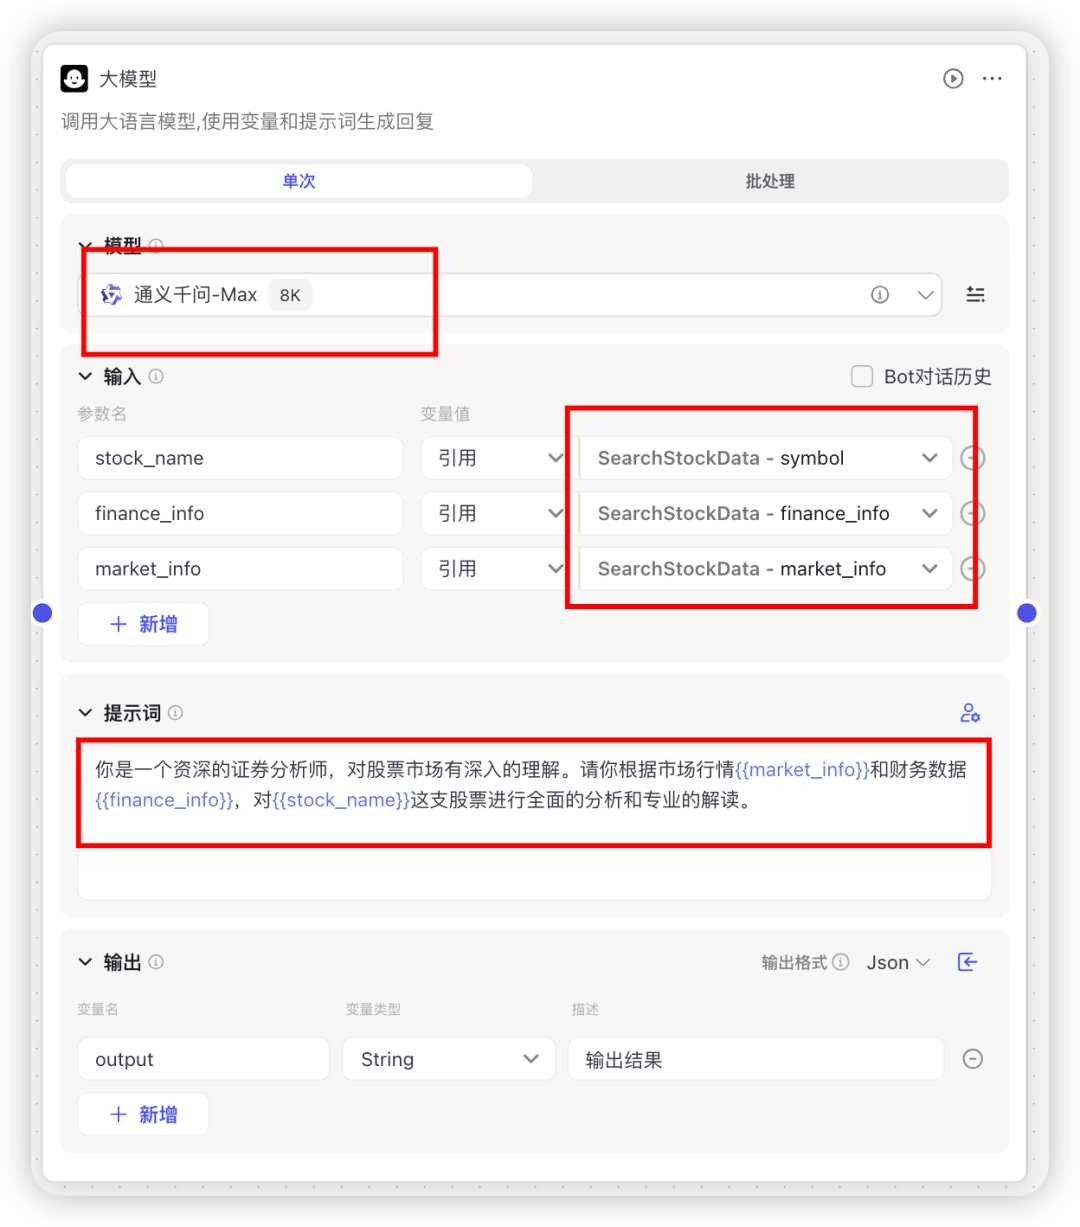Viewport: 1080px width, 1227px height.
Task: Click the 描述 column header
Action: (x=585, y=1009)
